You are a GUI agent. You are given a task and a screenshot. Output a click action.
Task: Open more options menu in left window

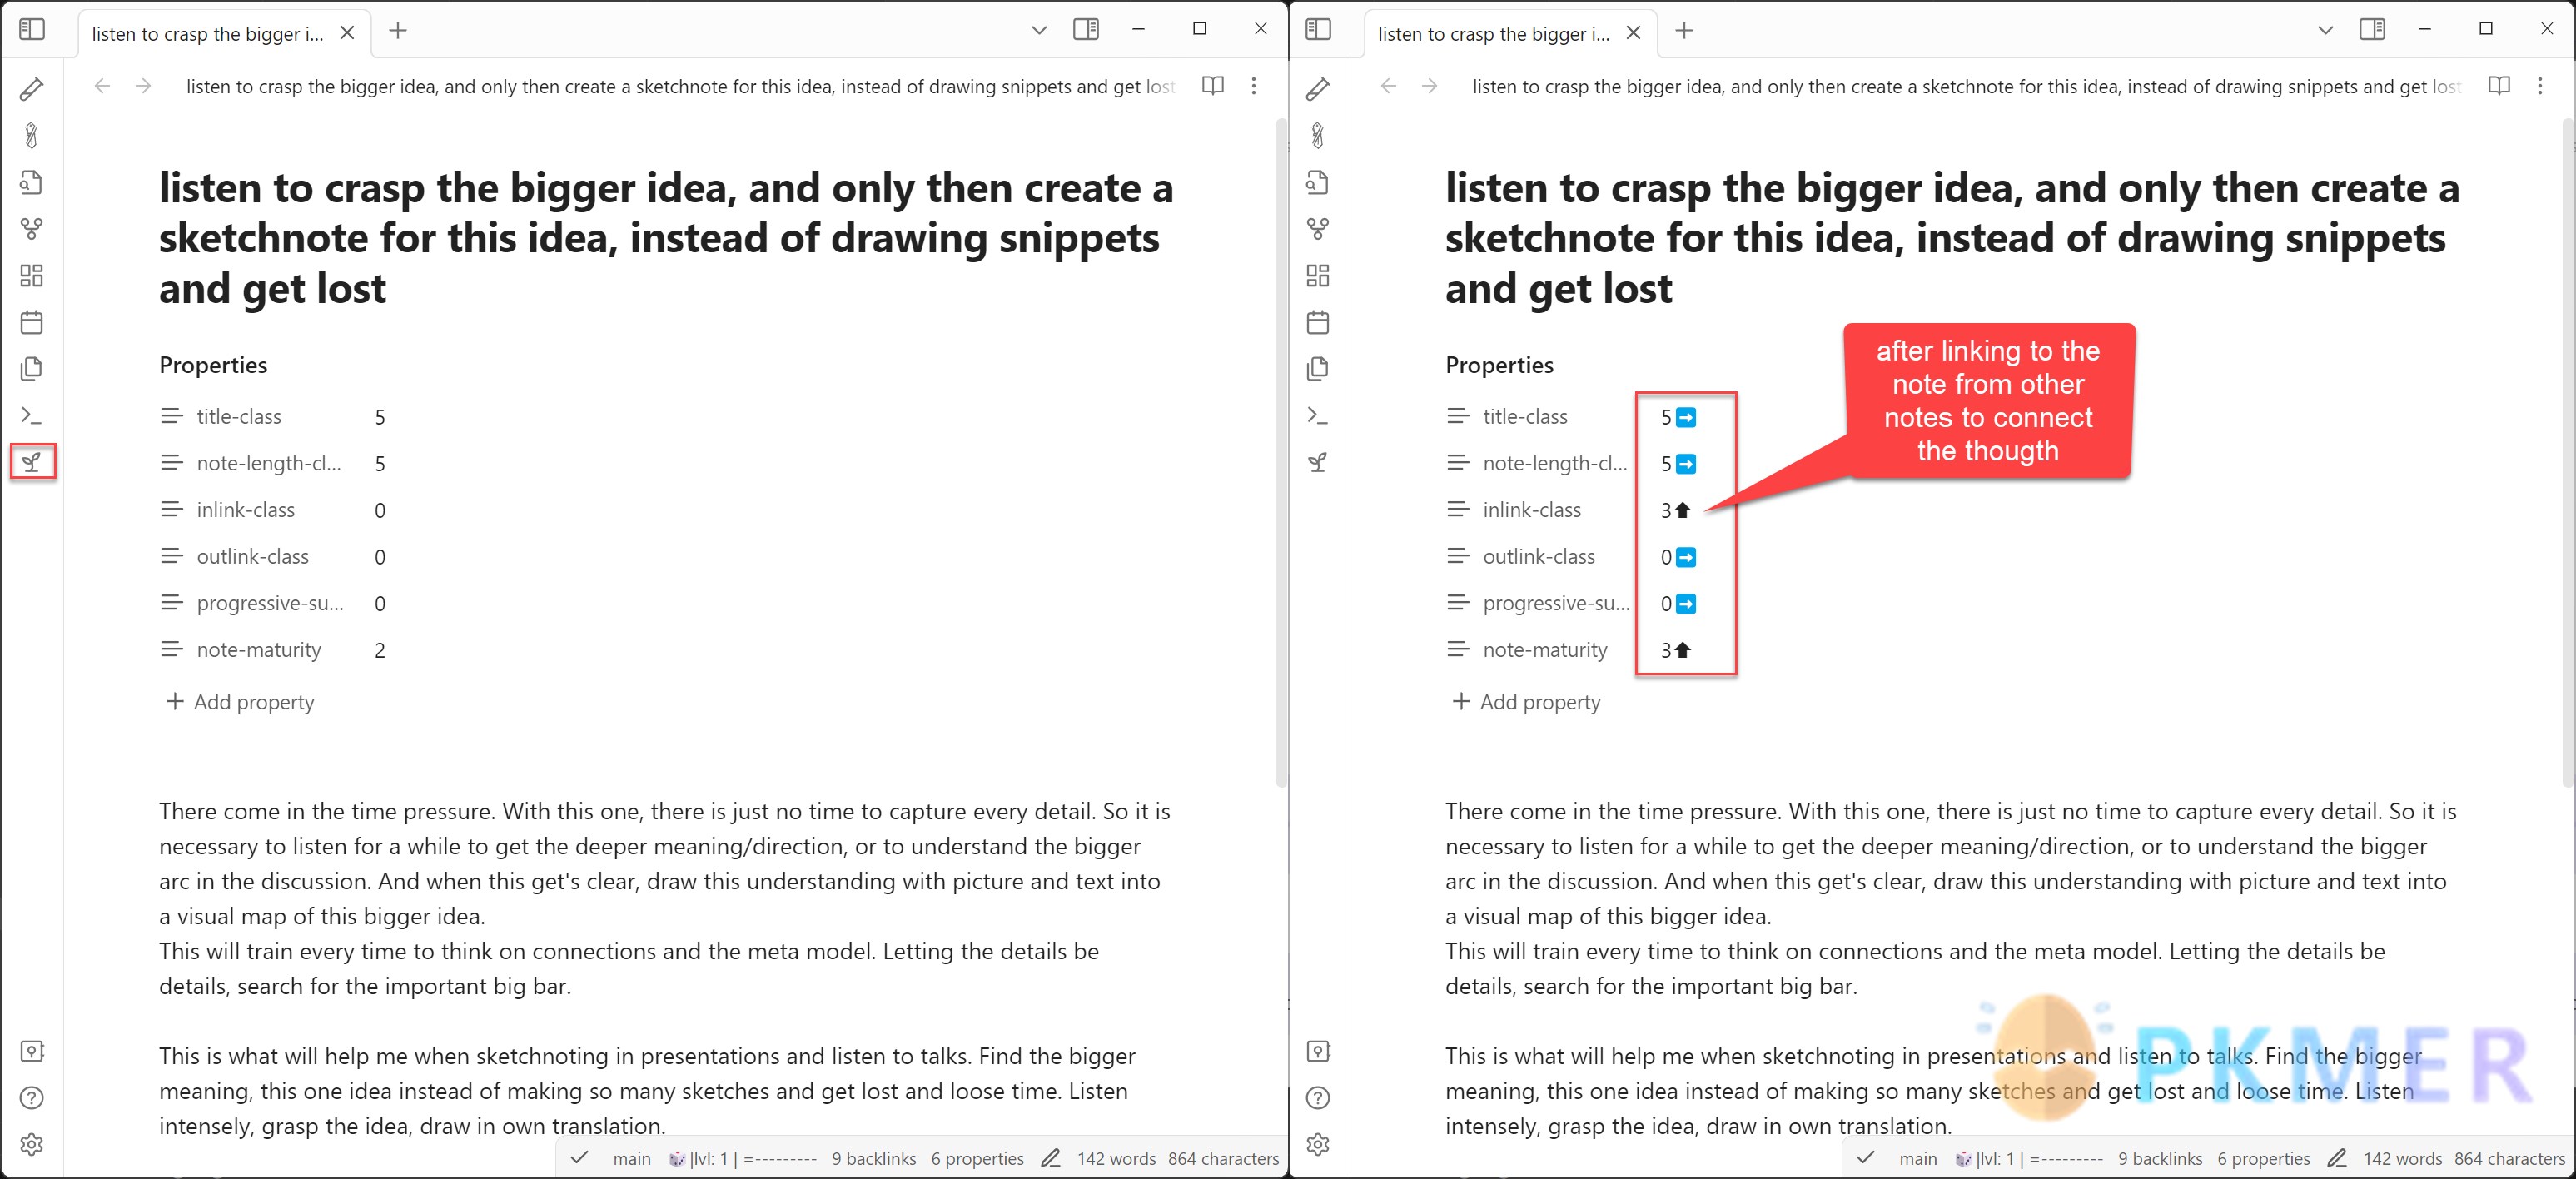pos(1254,86)
